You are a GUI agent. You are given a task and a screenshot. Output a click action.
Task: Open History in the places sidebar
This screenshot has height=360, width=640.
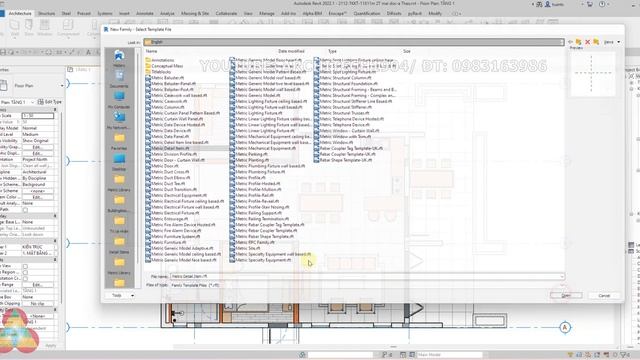pyautogui.click(x=119, y=58)
